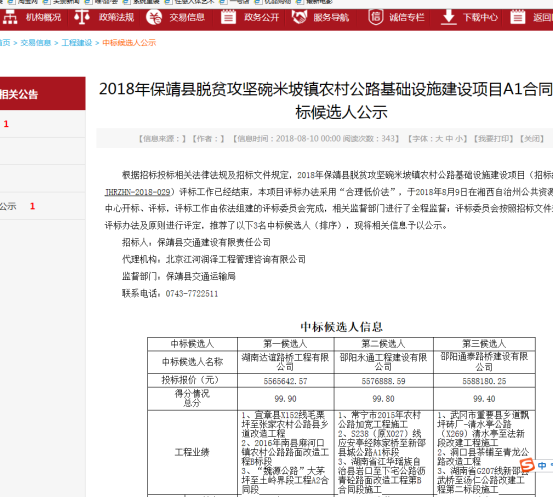Click the bid price 5576888.59
Viewport: 553px width, 497px height.
coord(383,381)
